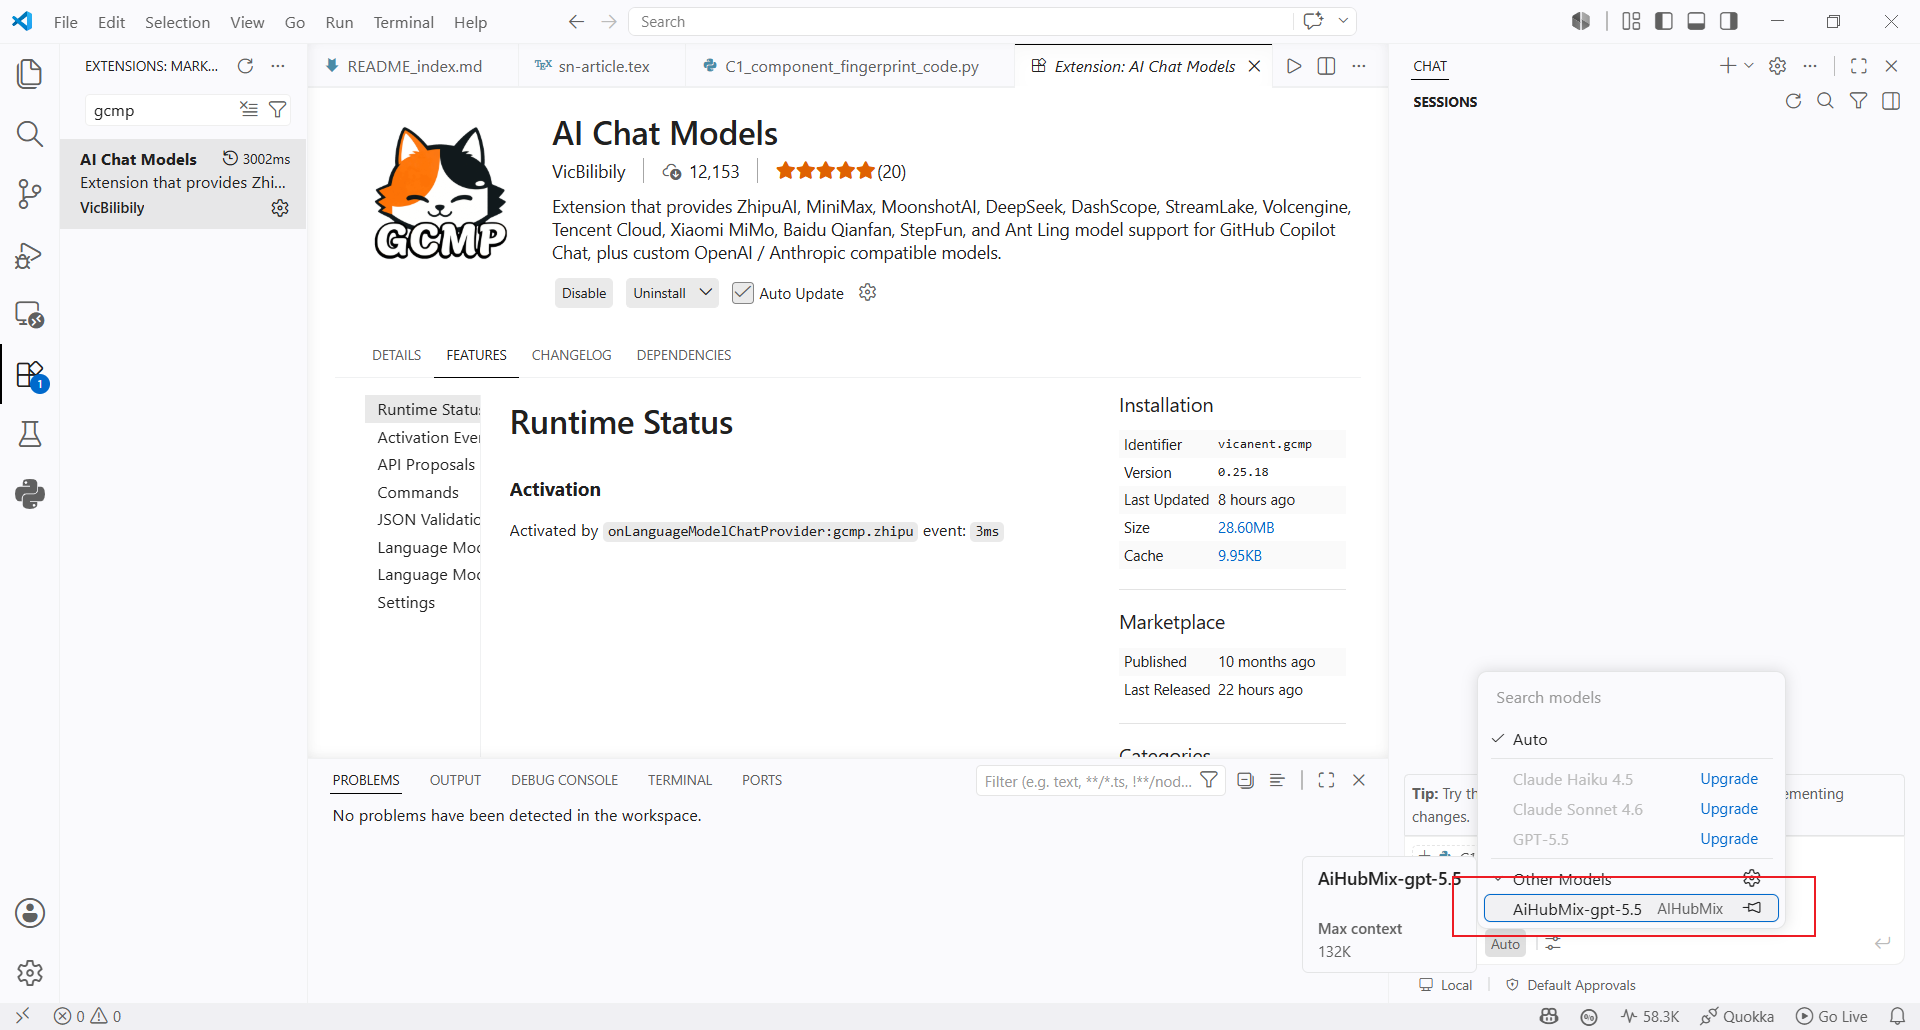Open the VicBilibily publisher link
The height and width of the screenshot is (1030, 1920).
(589, 172)
